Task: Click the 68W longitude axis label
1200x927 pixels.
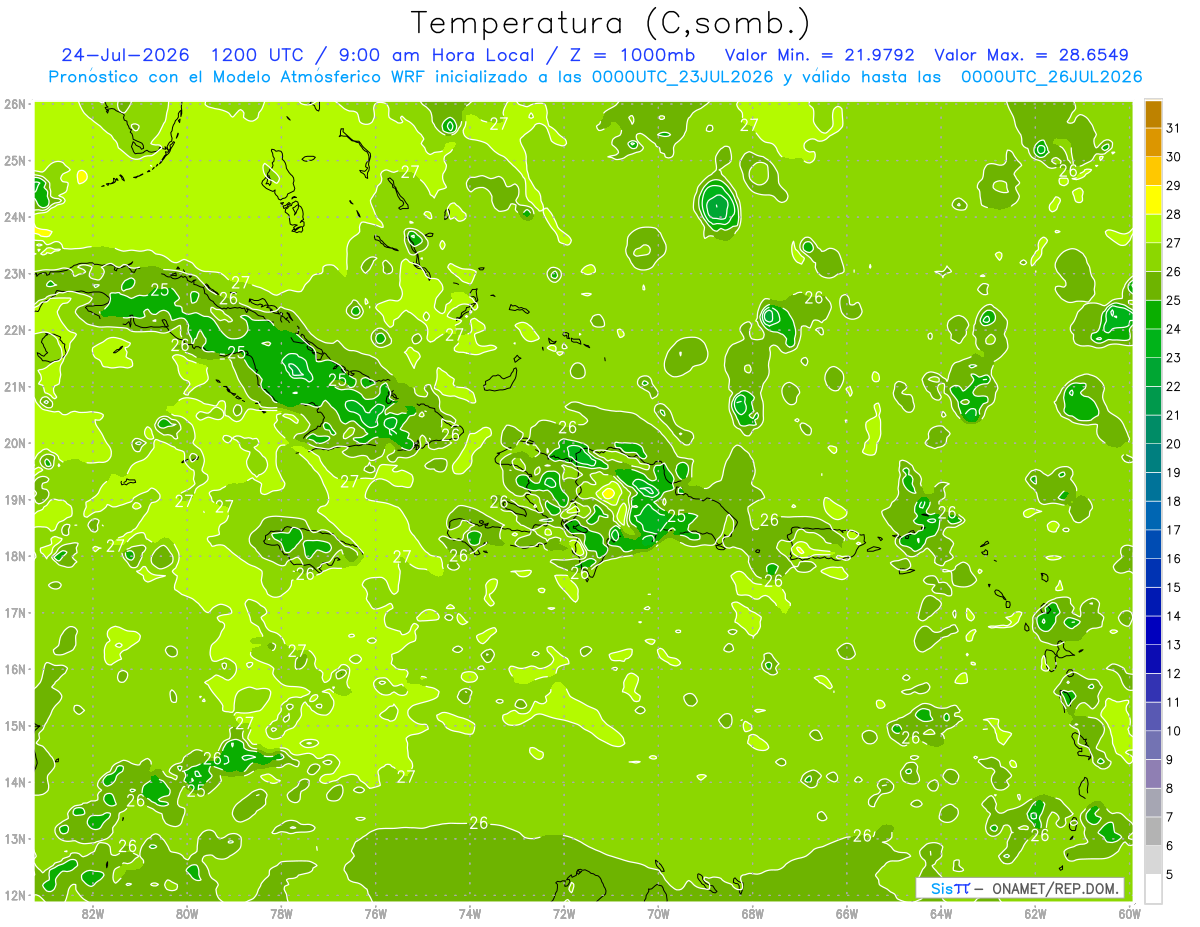Action: tap(752, 912)
